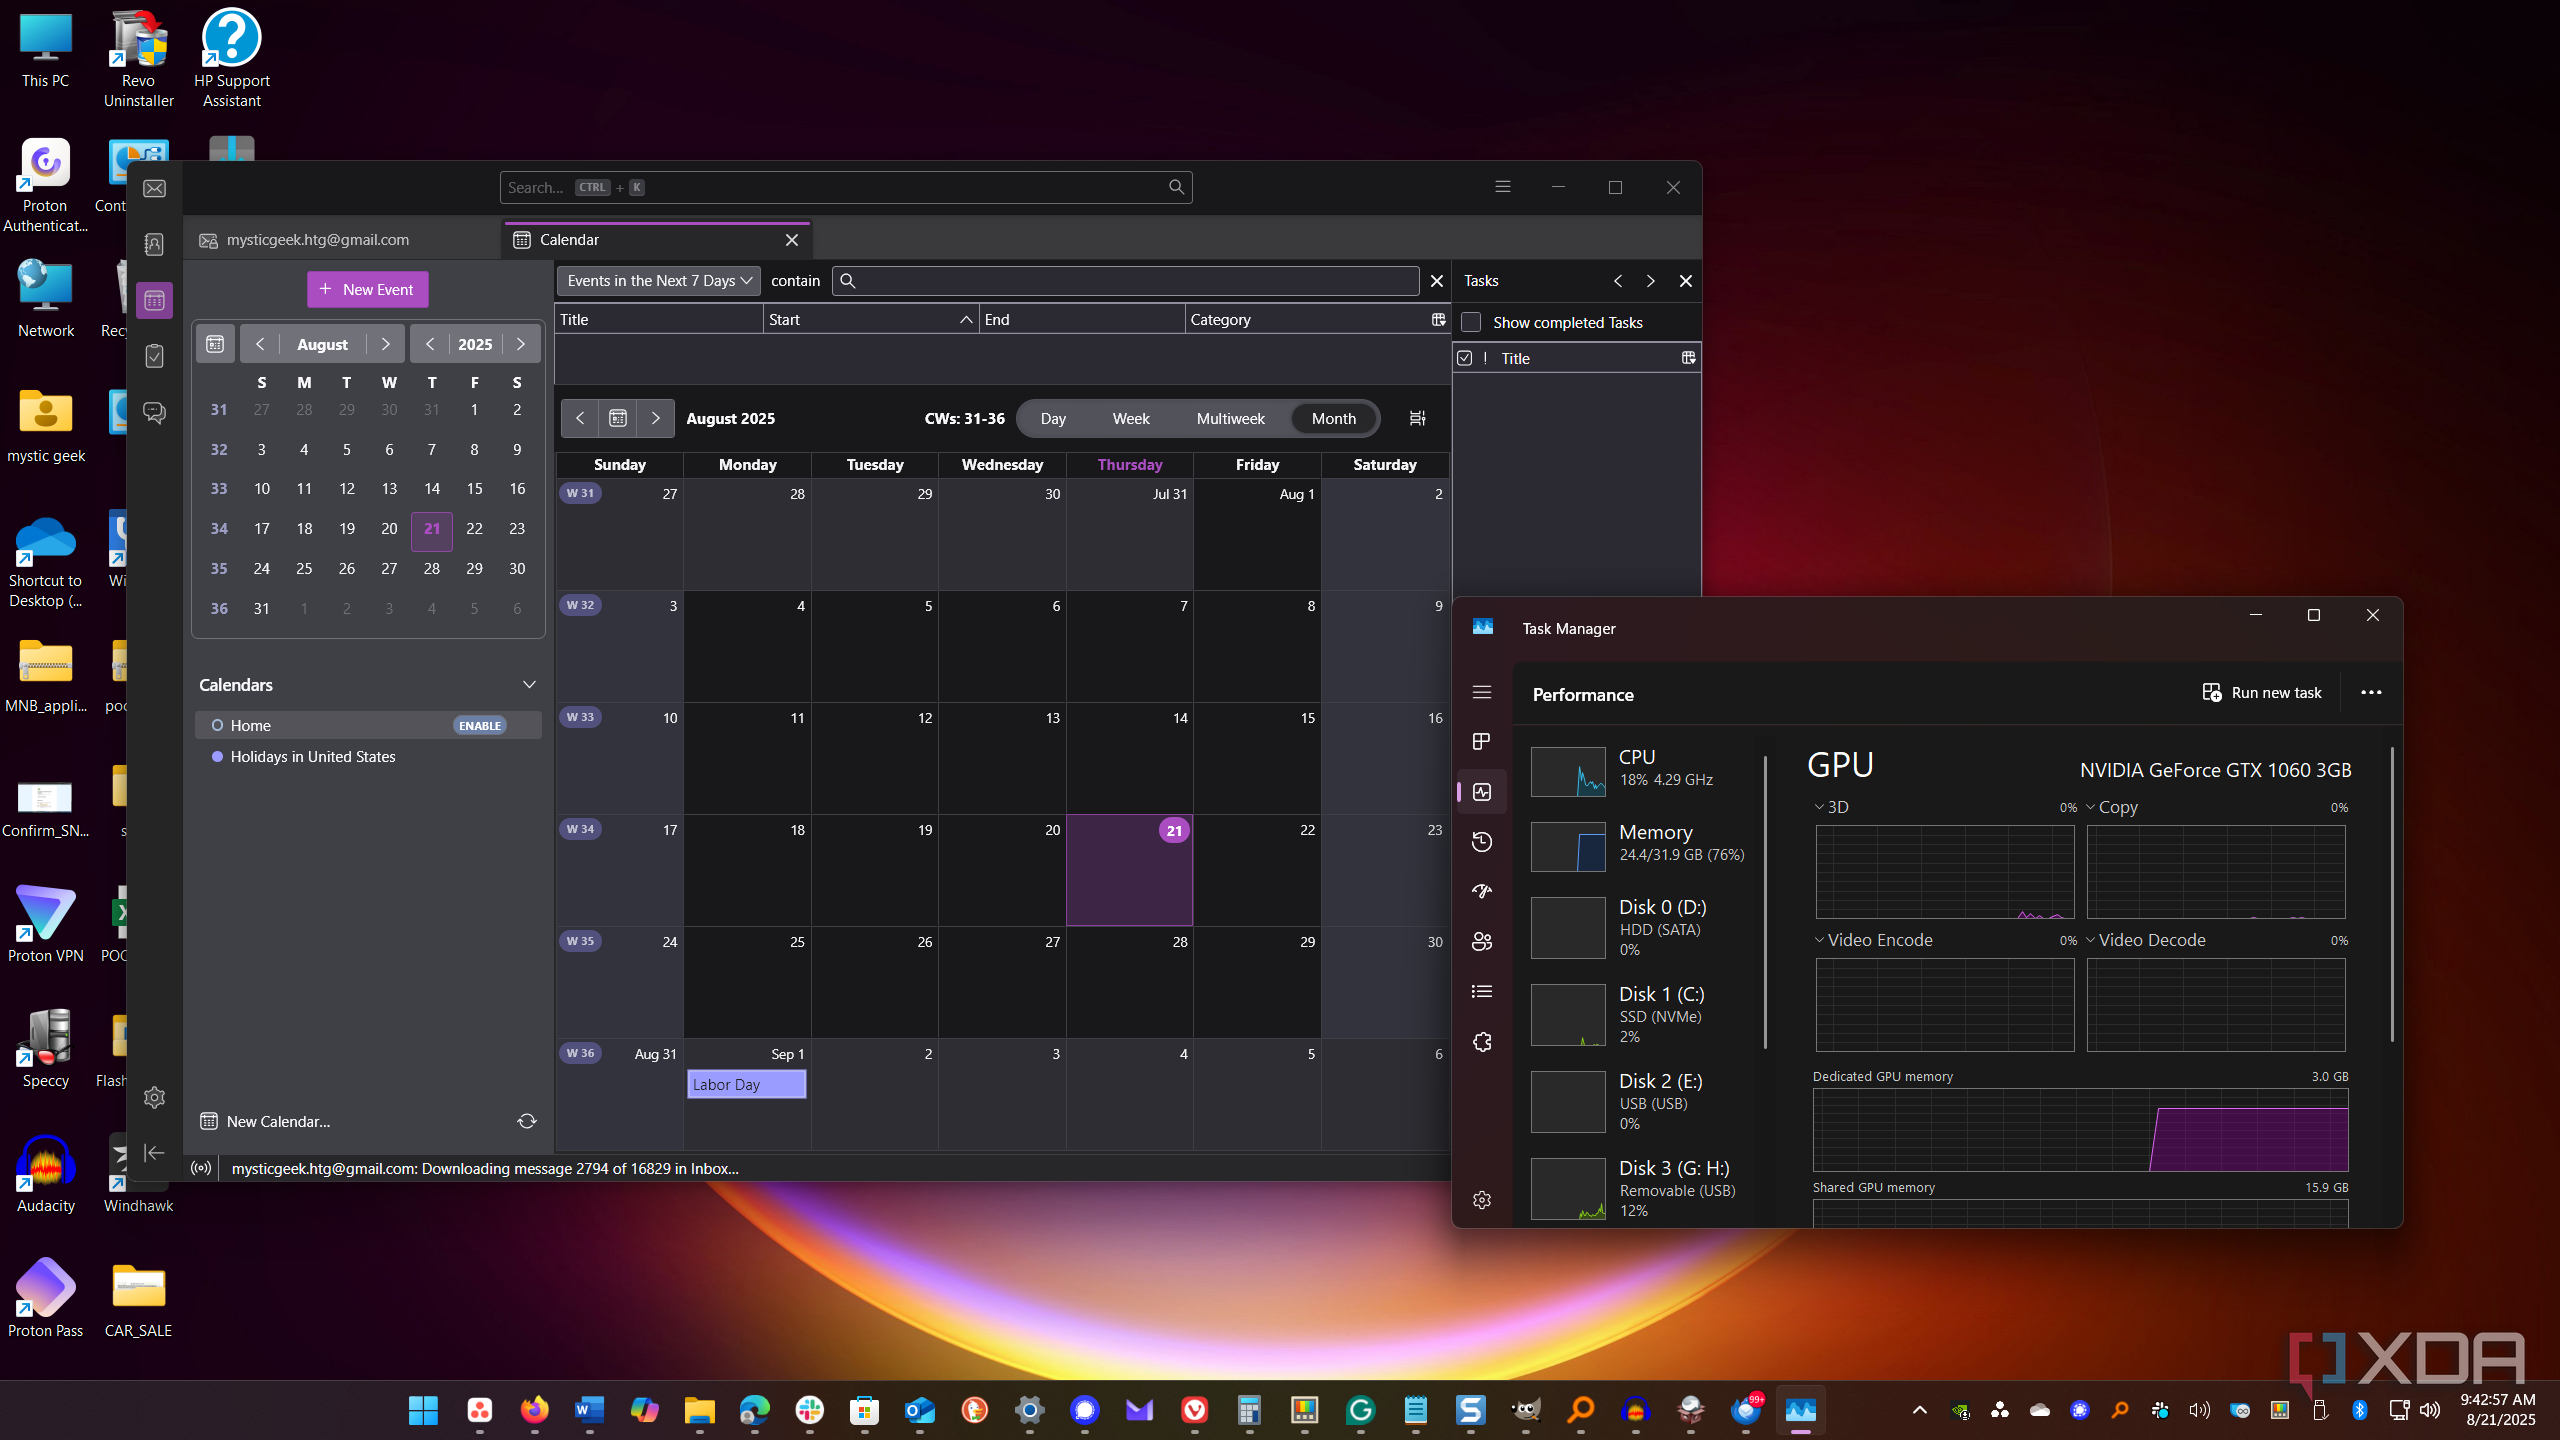The height and width of the screenshot is (1440, 2560).
Task: Open Address Book icon in sidebar
Action: 154,244
